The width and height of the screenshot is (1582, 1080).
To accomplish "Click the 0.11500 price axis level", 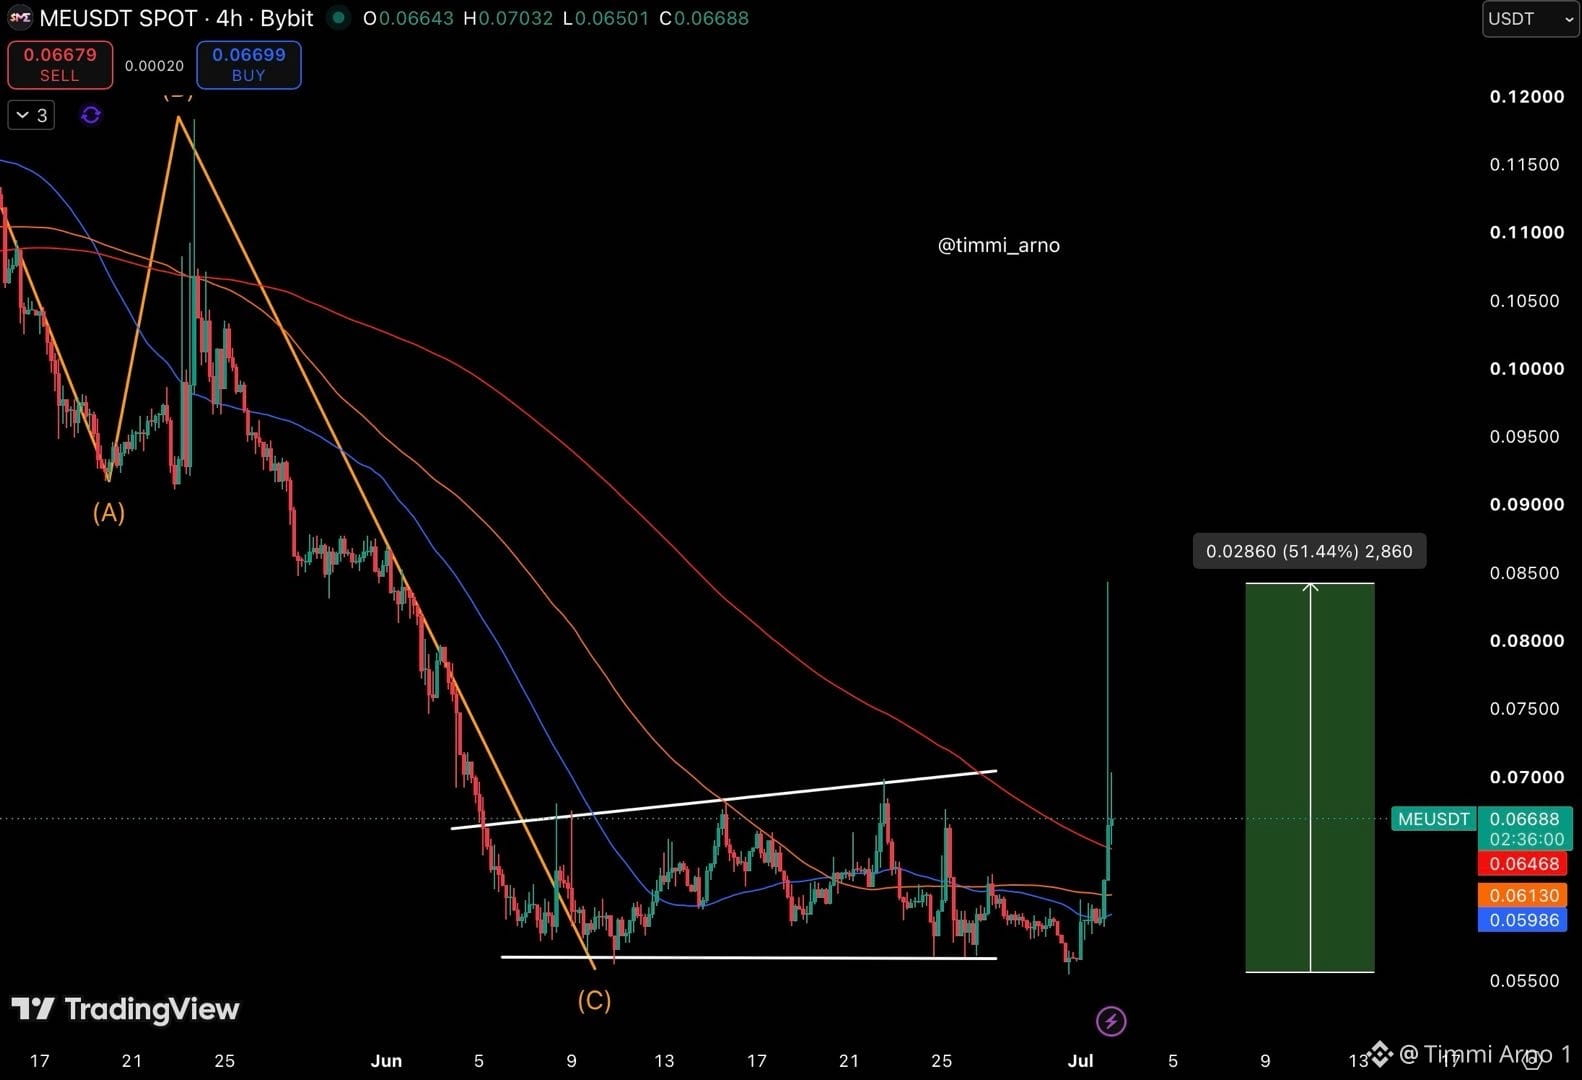I will pos(1525,165).
